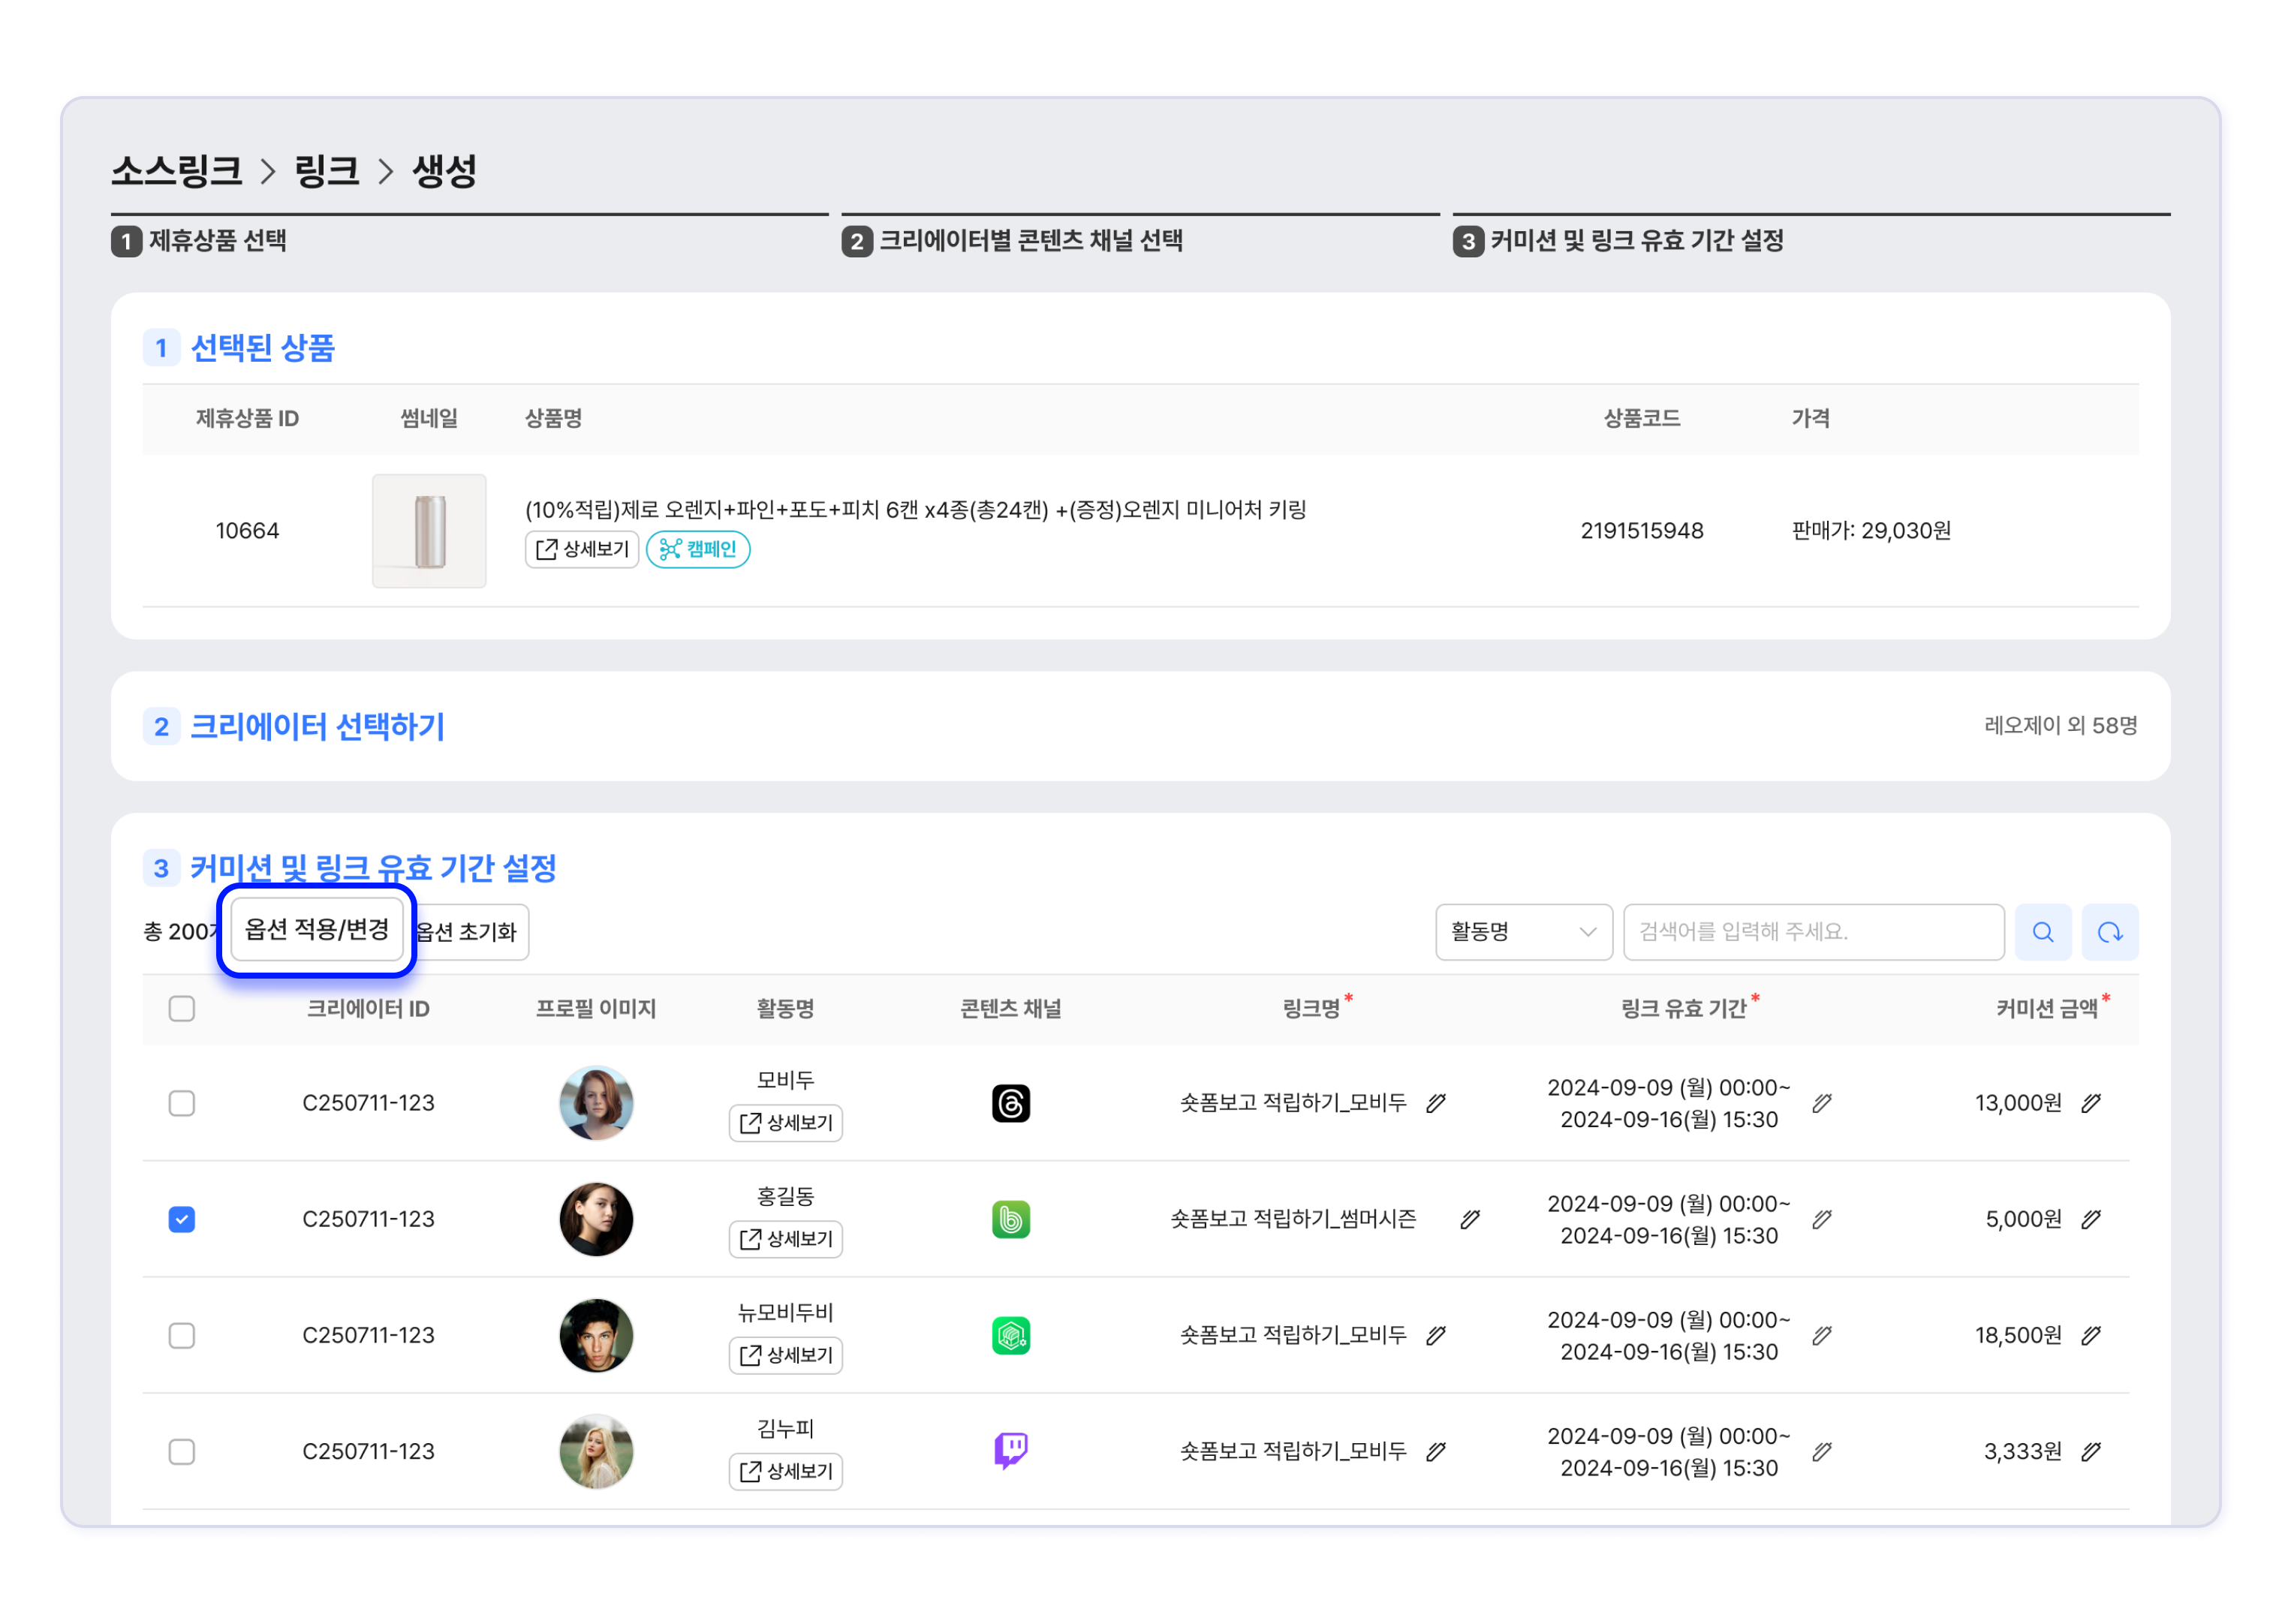
Task: Edit link name pencil for 모비두 row
Action: [1436, 1103]
